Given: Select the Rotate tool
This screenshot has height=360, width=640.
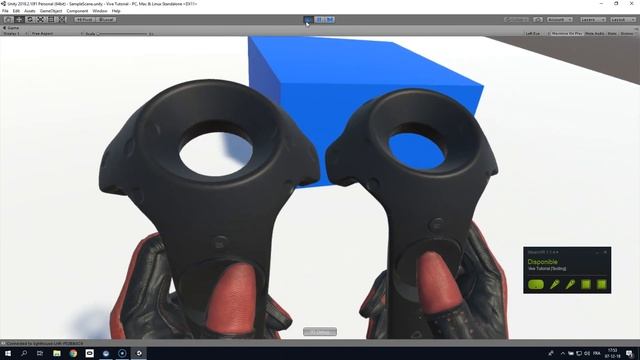Looking at the screenshot, I should pyautogui.click(x=29, y=20).
